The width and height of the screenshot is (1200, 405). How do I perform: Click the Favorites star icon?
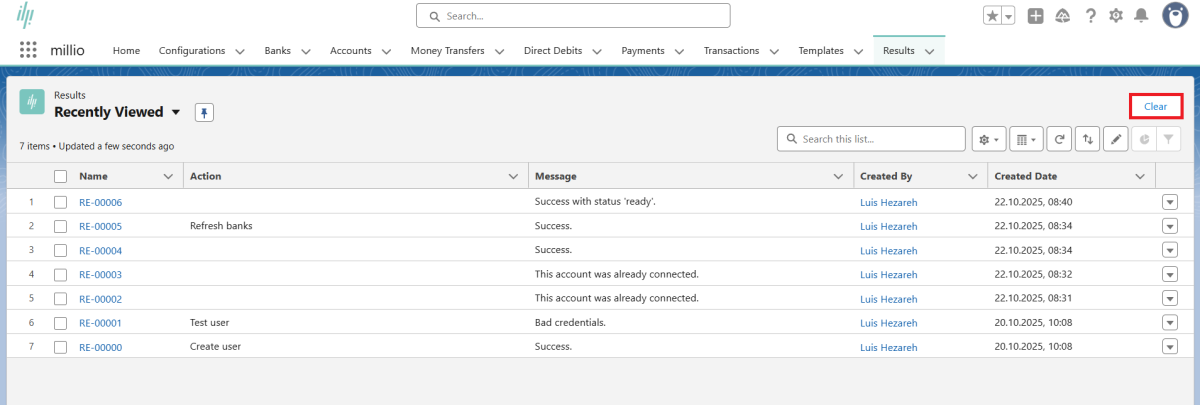pos(992,16)
